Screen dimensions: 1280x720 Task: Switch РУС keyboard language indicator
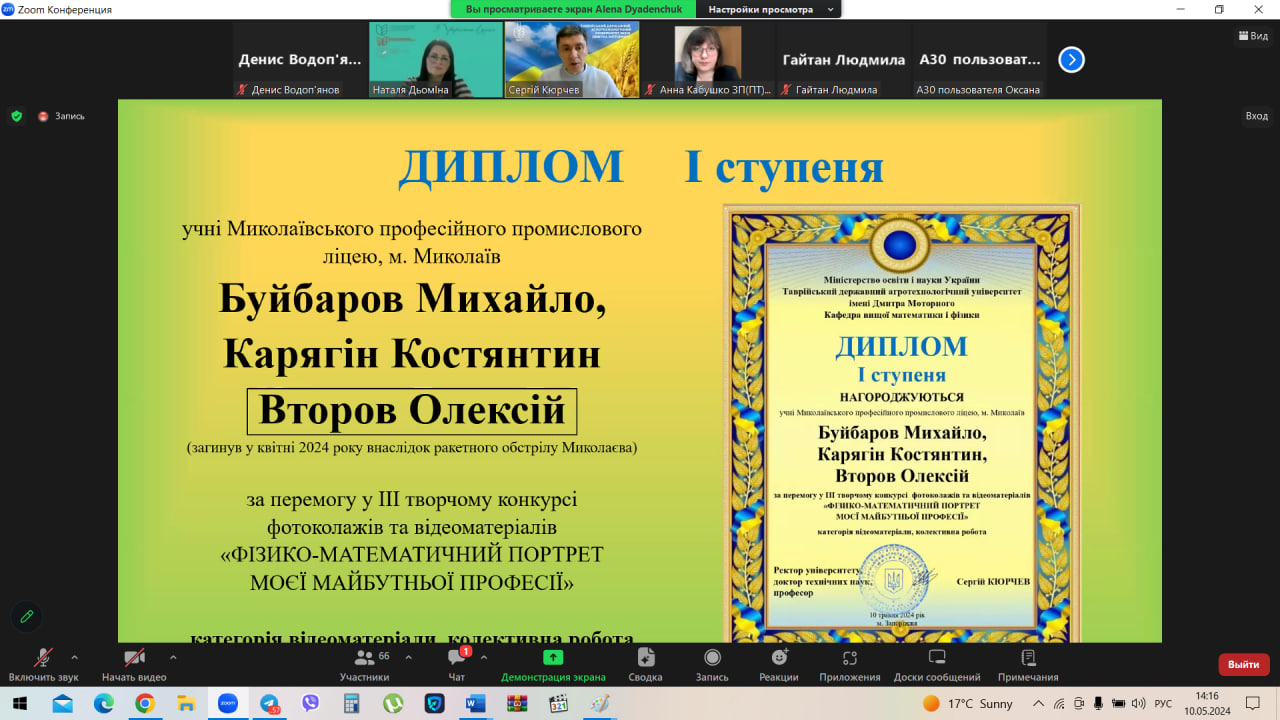tap(1163, 704)
